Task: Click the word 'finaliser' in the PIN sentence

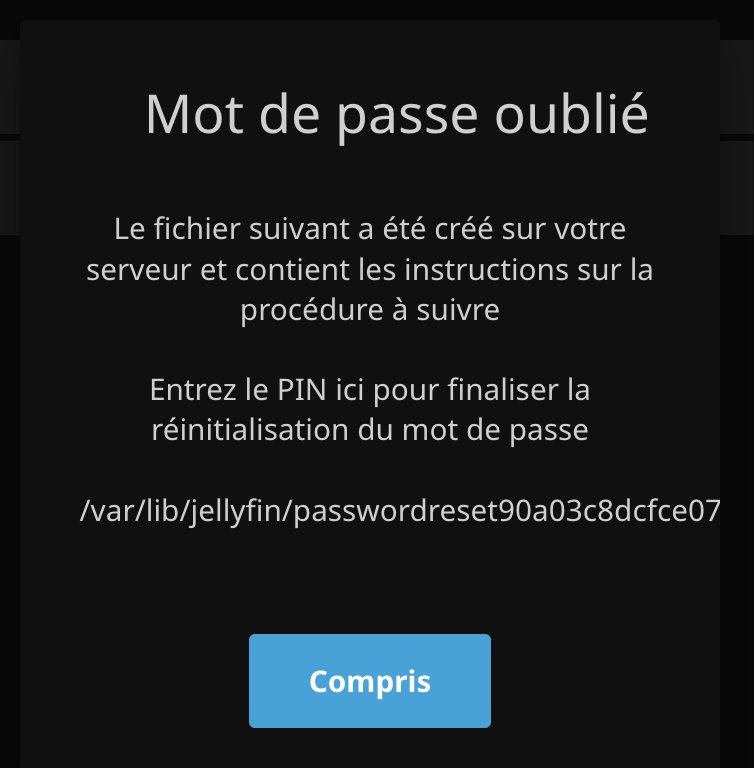Action: pos(503,390)
